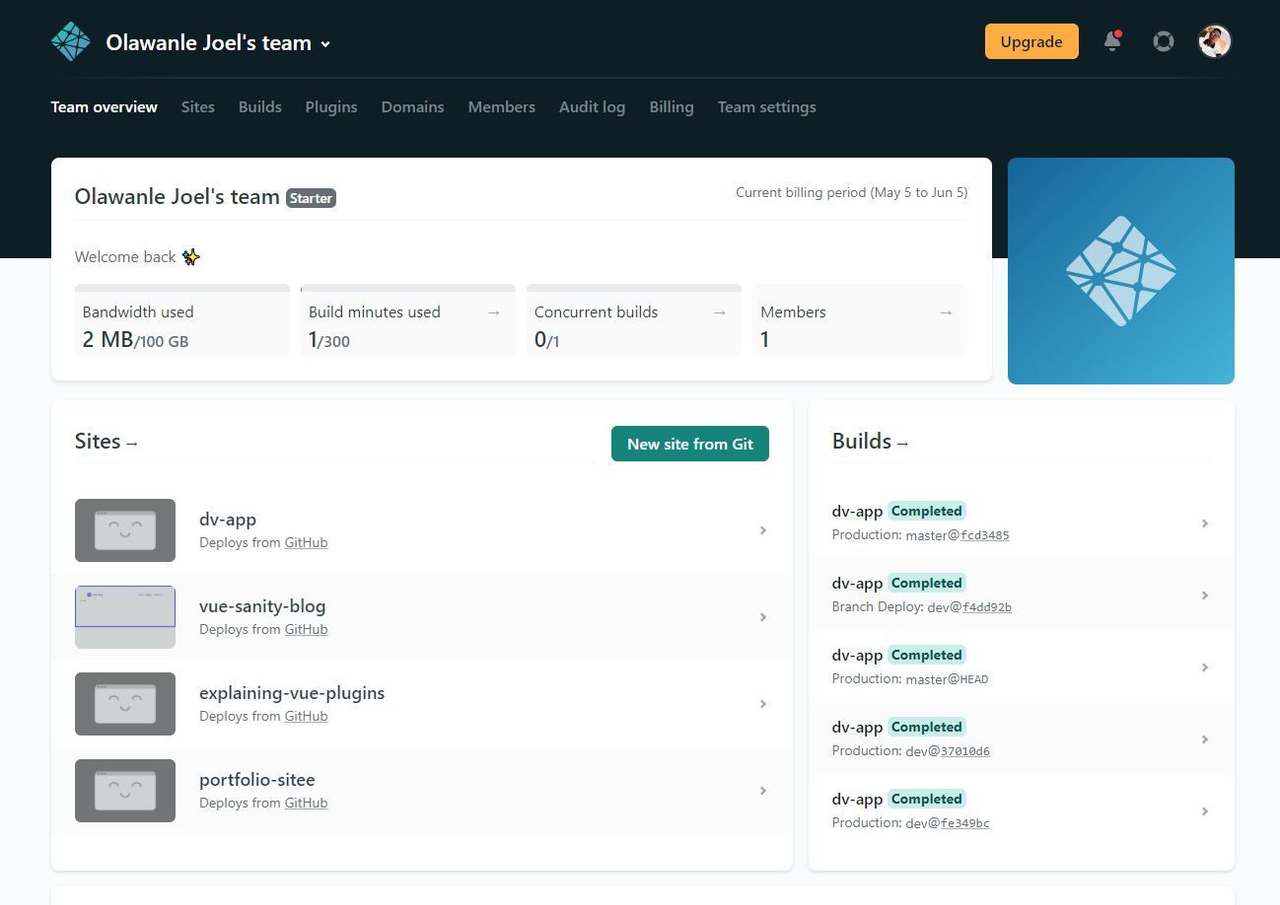The image size is (1280, 905).
Task: Open your profile avatar menu
Action: (x=1214, y=41)
